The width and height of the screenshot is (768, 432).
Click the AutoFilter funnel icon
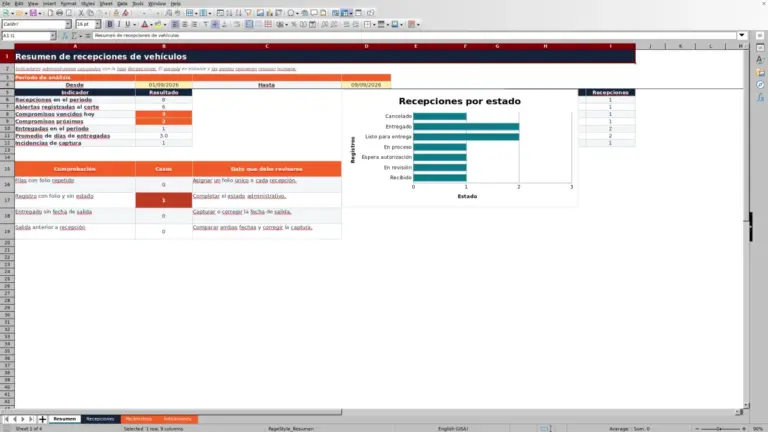(248, 13)
